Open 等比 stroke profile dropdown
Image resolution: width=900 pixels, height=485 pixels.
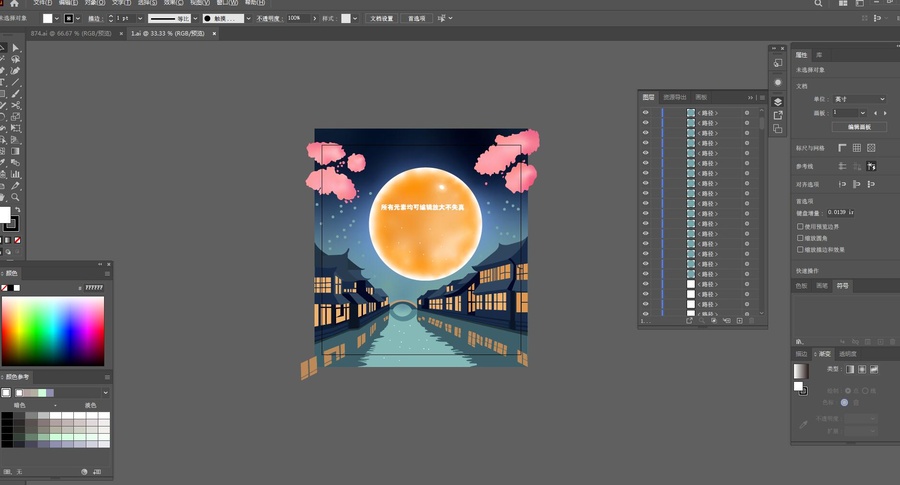pos(196,18)
